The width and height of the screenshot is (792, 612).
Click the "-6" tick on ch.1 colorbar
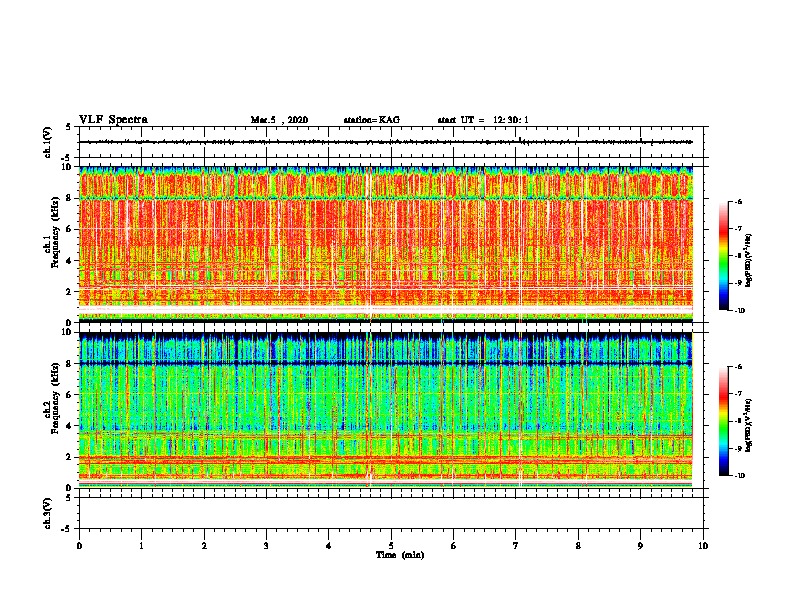(x=738, y=202)
